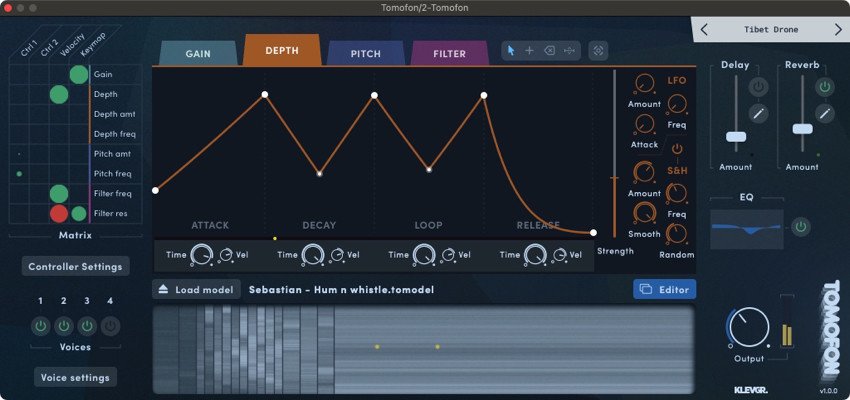Click the envelope end point in Release
Viewport: 850px width, 400px height.
(x=593, y=233)
